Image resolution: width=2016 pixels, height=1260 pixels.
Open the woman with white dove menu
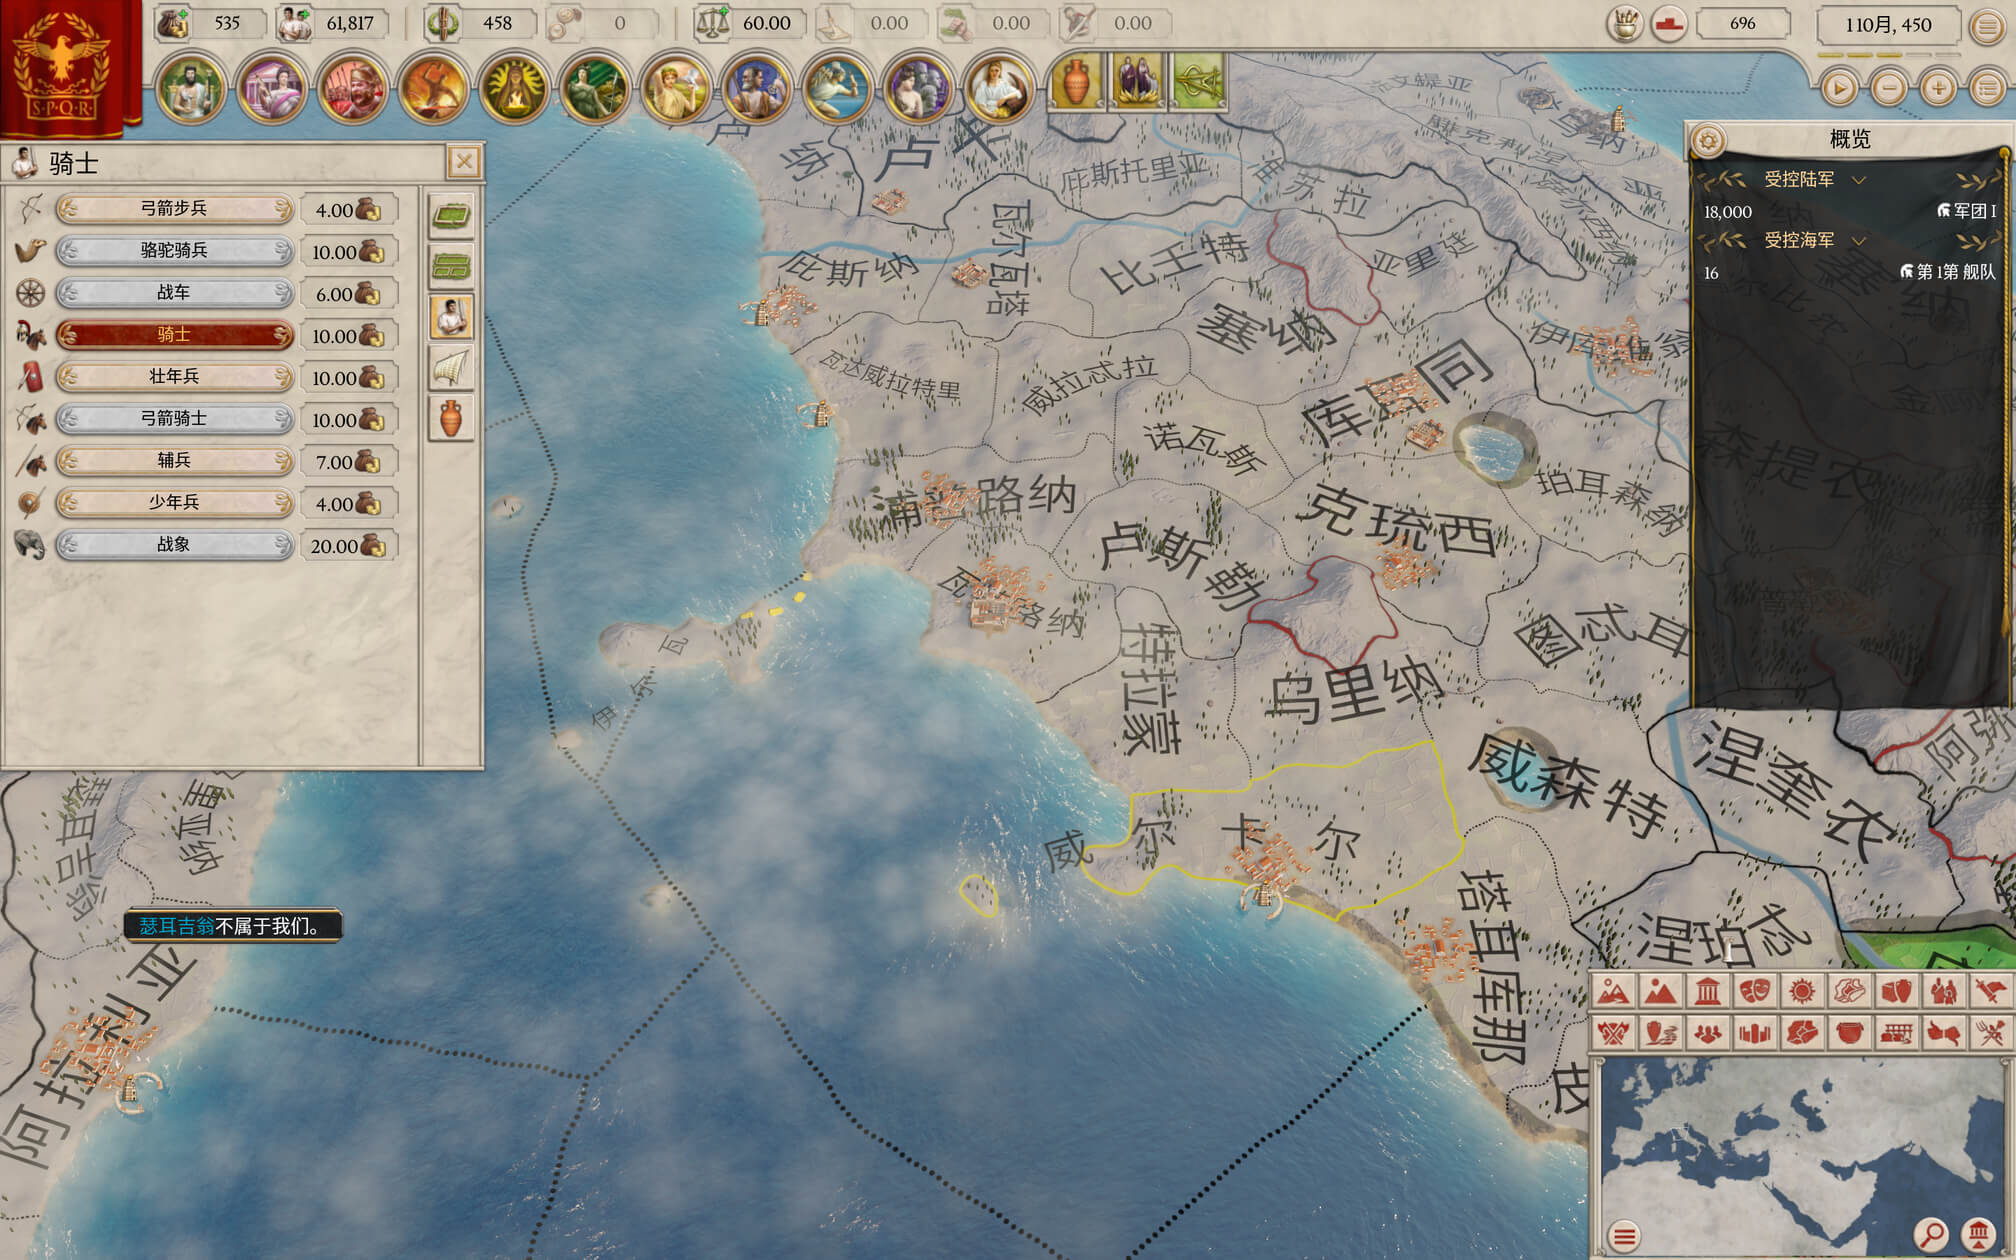(x=676, y=88)
